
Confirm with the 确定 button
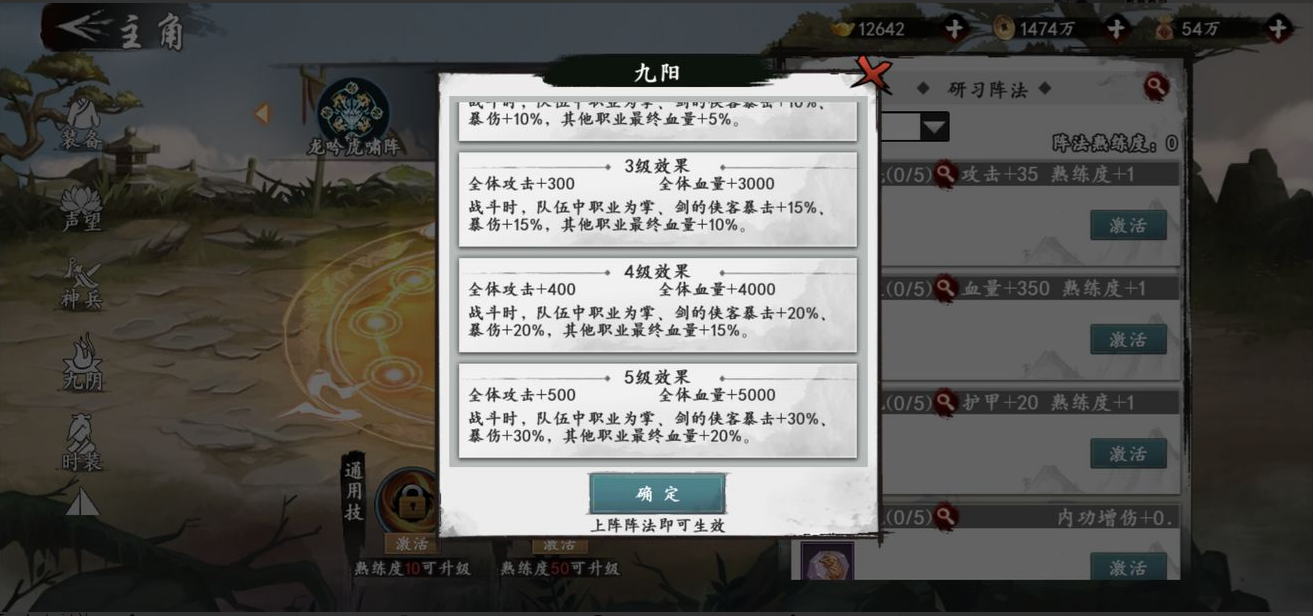[x=657, y=494]
